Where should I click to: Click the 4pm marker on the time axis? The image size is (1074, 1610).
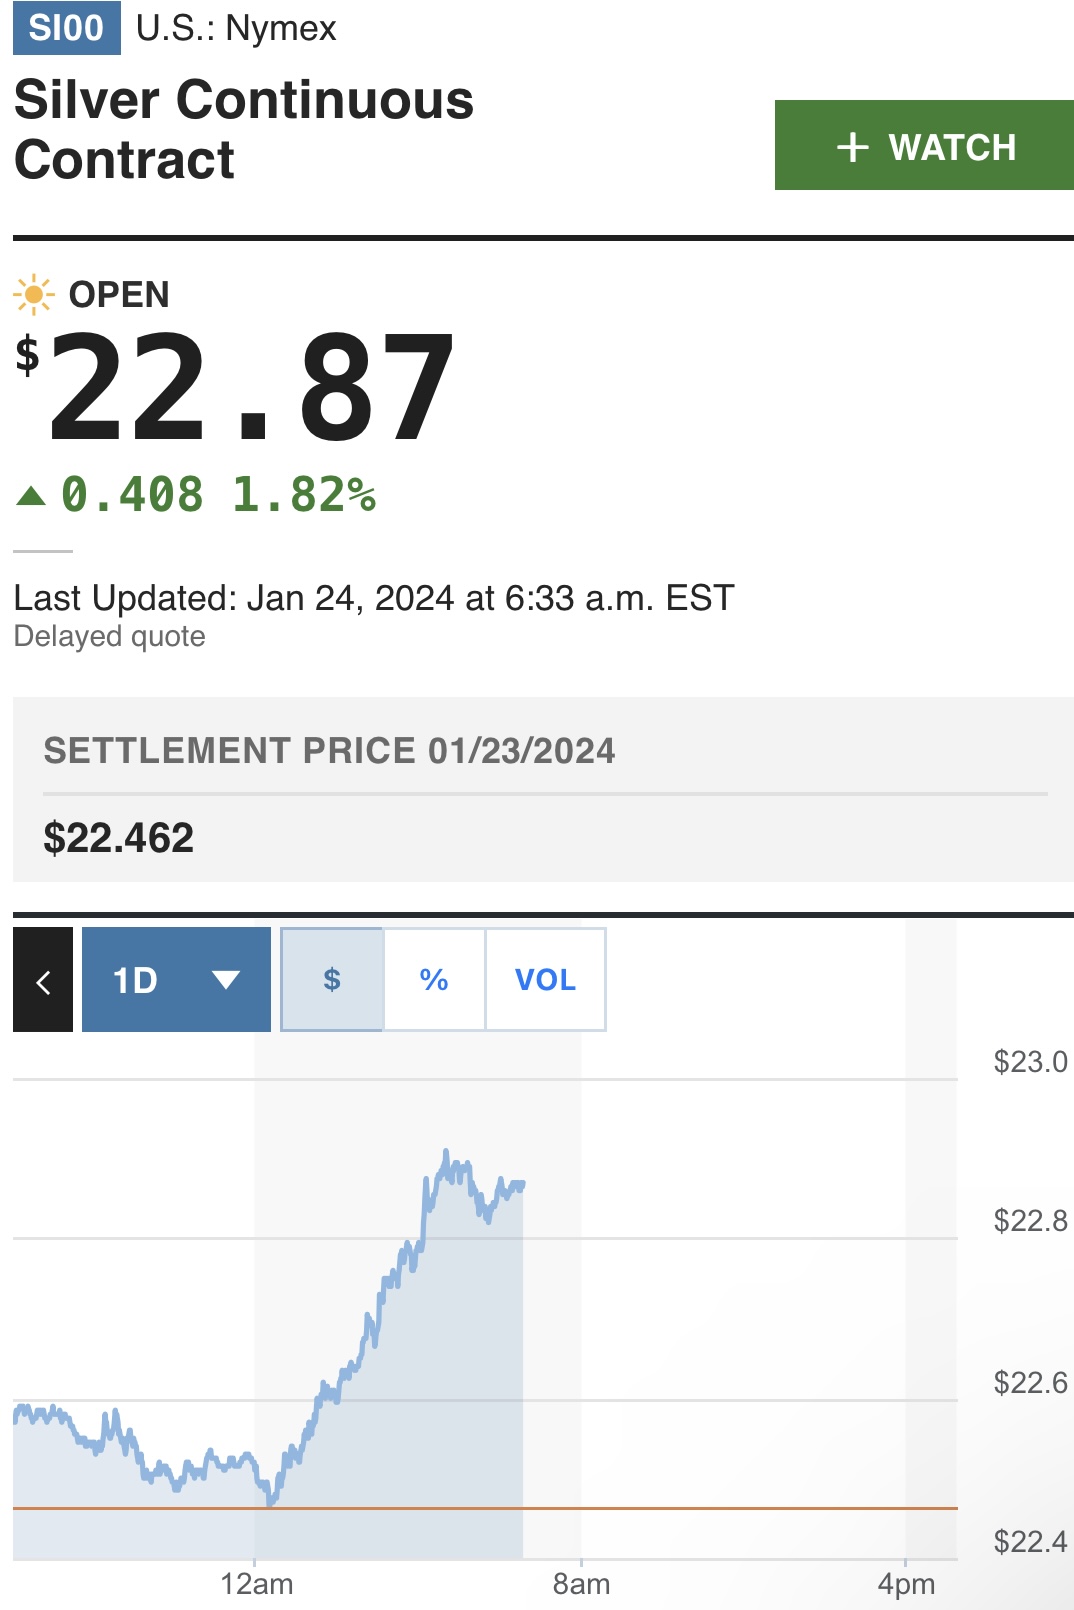click(906, 1584)
